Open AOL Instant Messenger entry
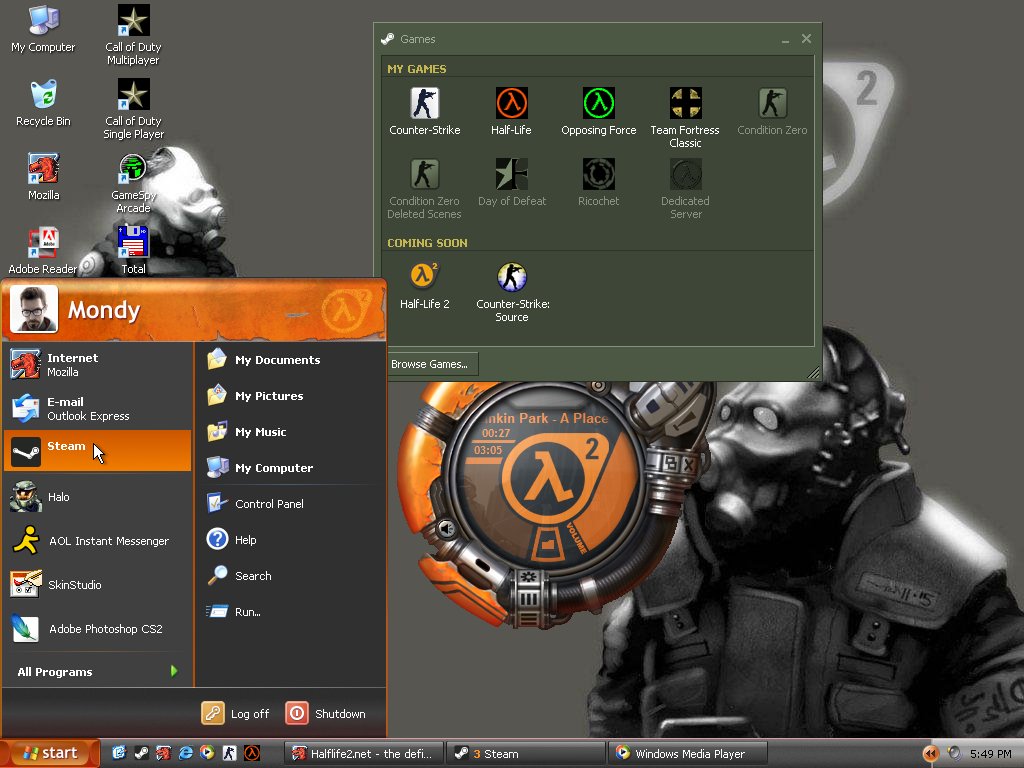1024x768 pixels. pos(97,541)
